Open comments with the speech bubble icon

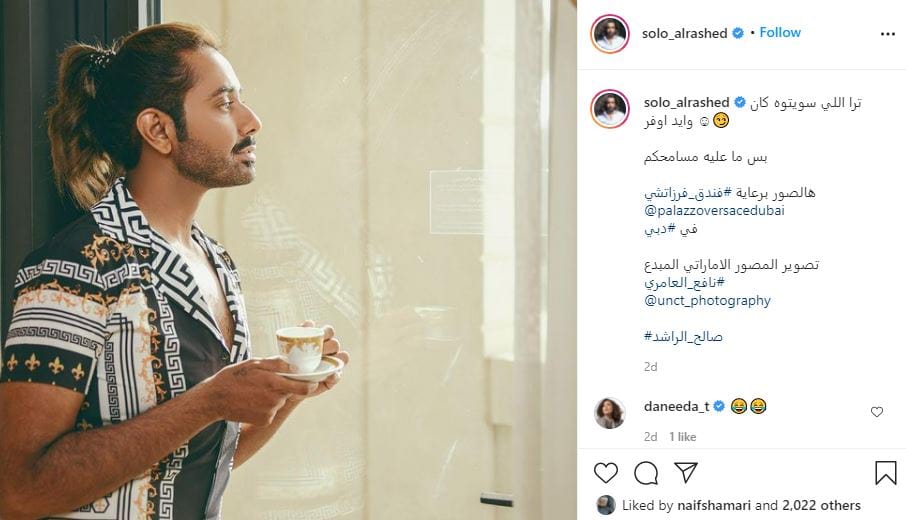[x=645, y=473]
